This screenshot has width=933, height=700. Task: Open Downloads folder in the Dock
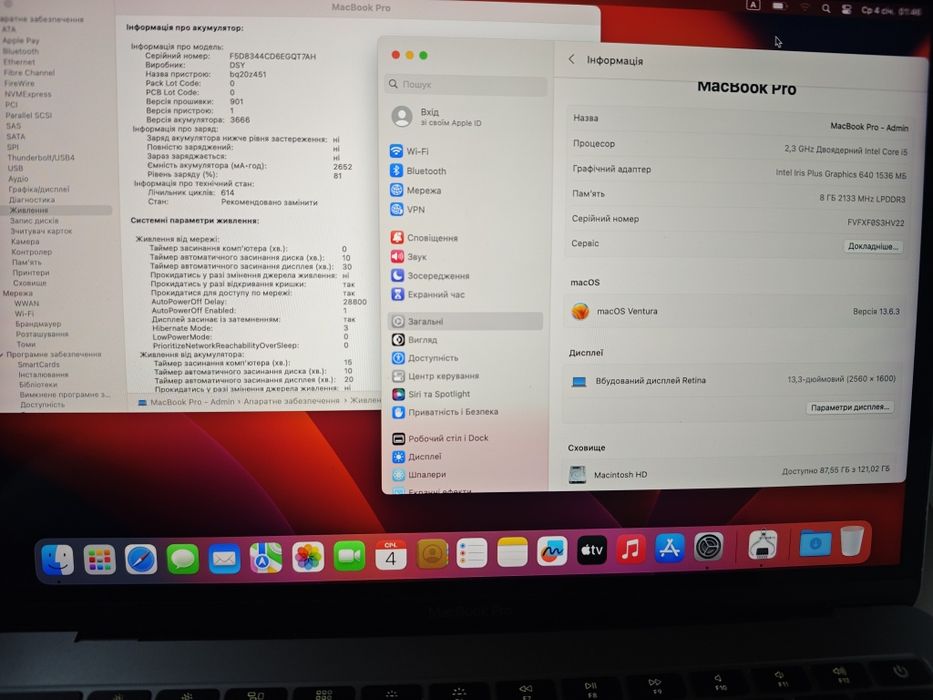coord(815,542)
